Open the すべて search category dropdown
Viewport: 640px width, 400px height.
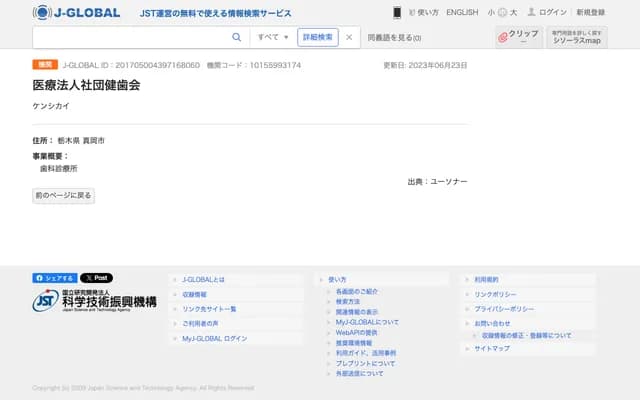tap(273, 37)
